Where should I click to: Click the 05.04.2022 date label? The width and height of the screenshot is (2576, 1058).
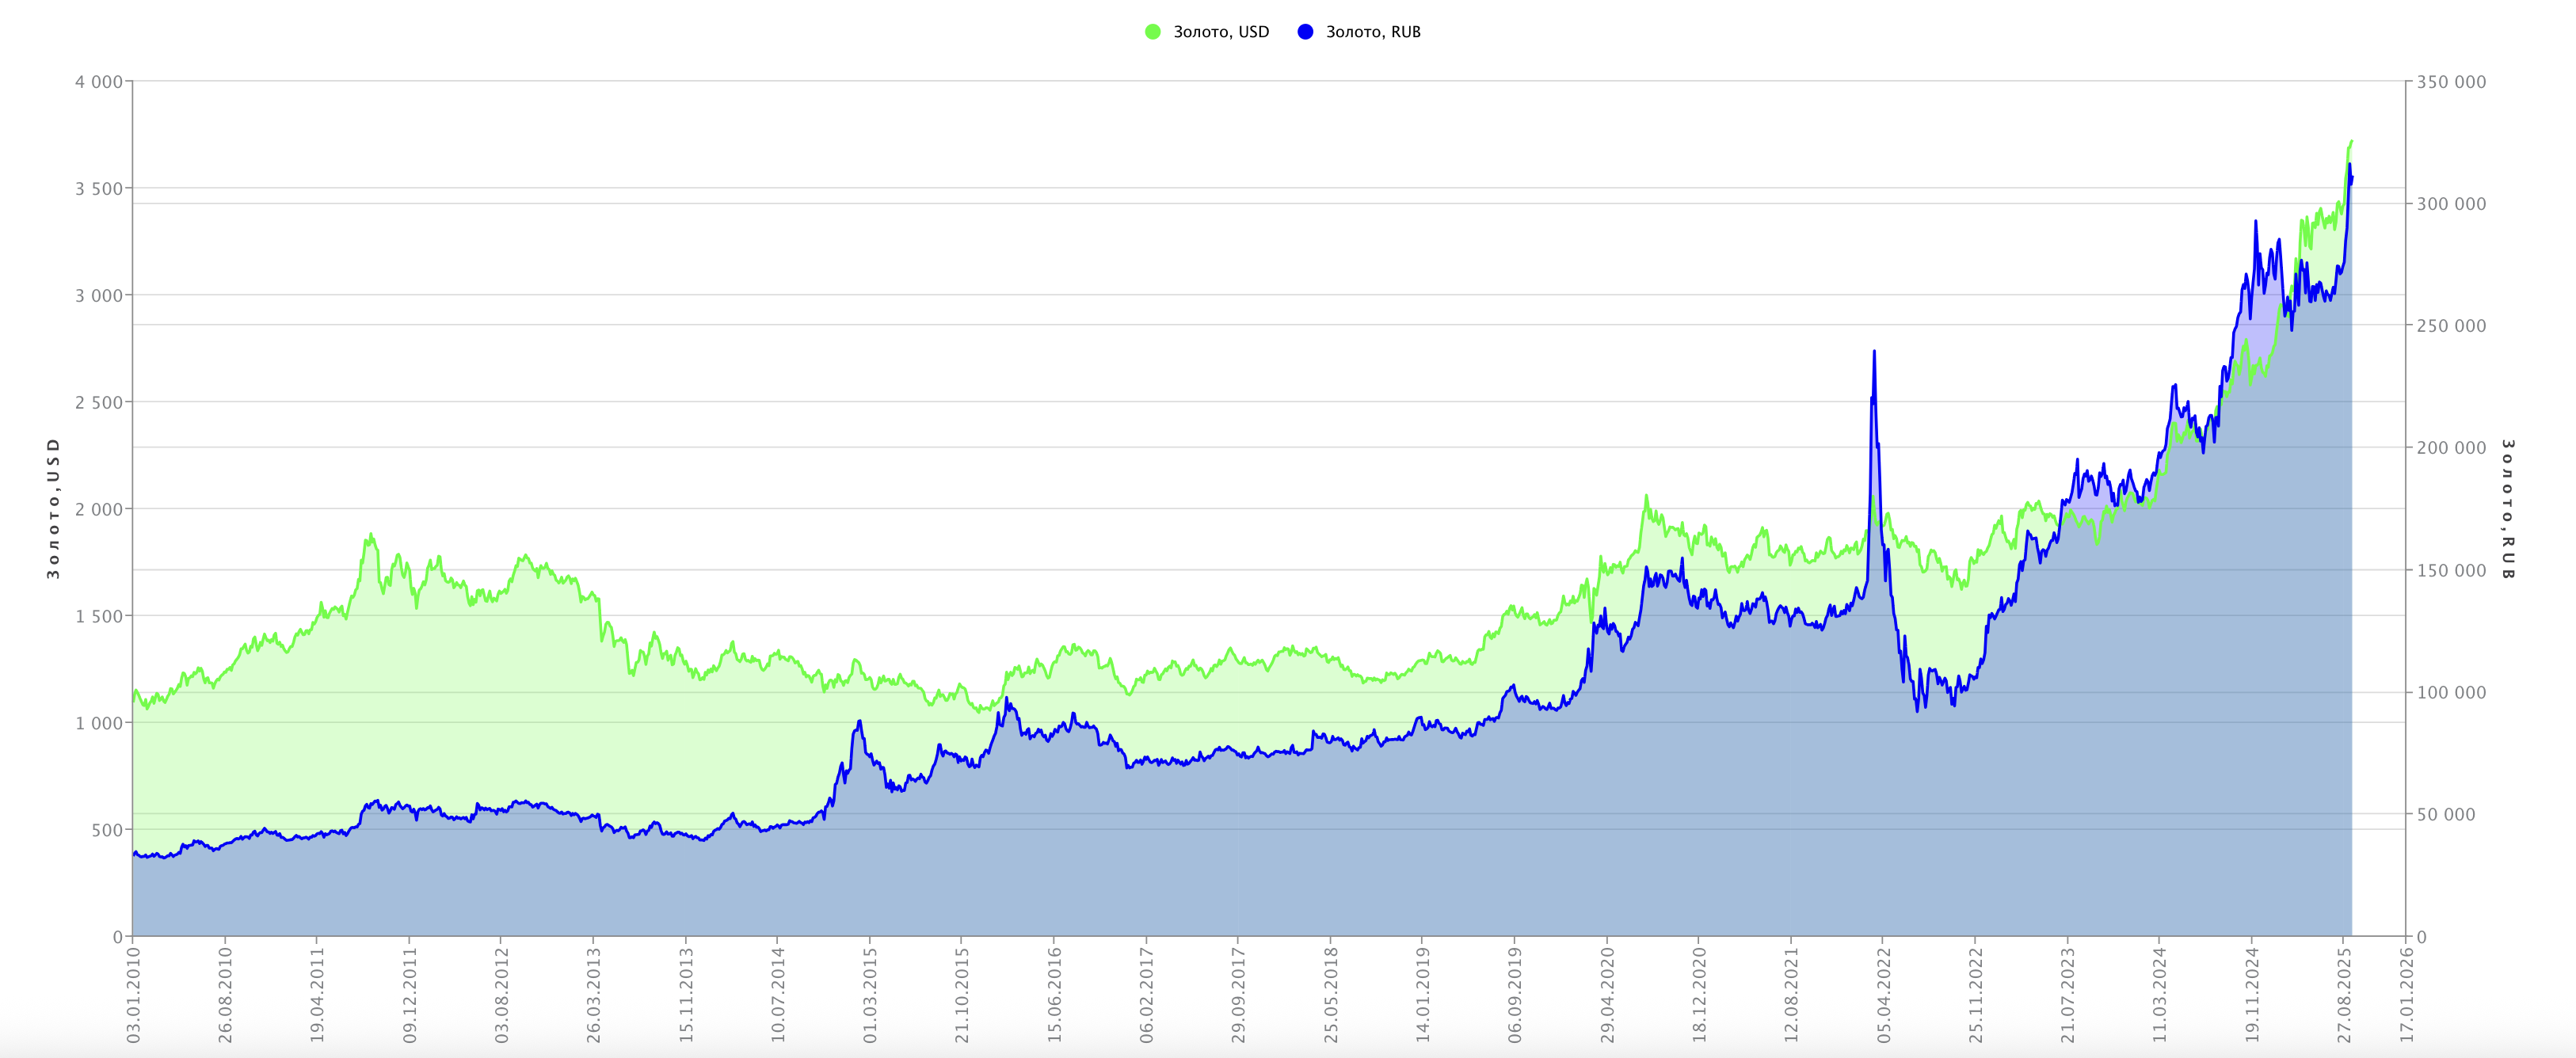coord(1884,996)
